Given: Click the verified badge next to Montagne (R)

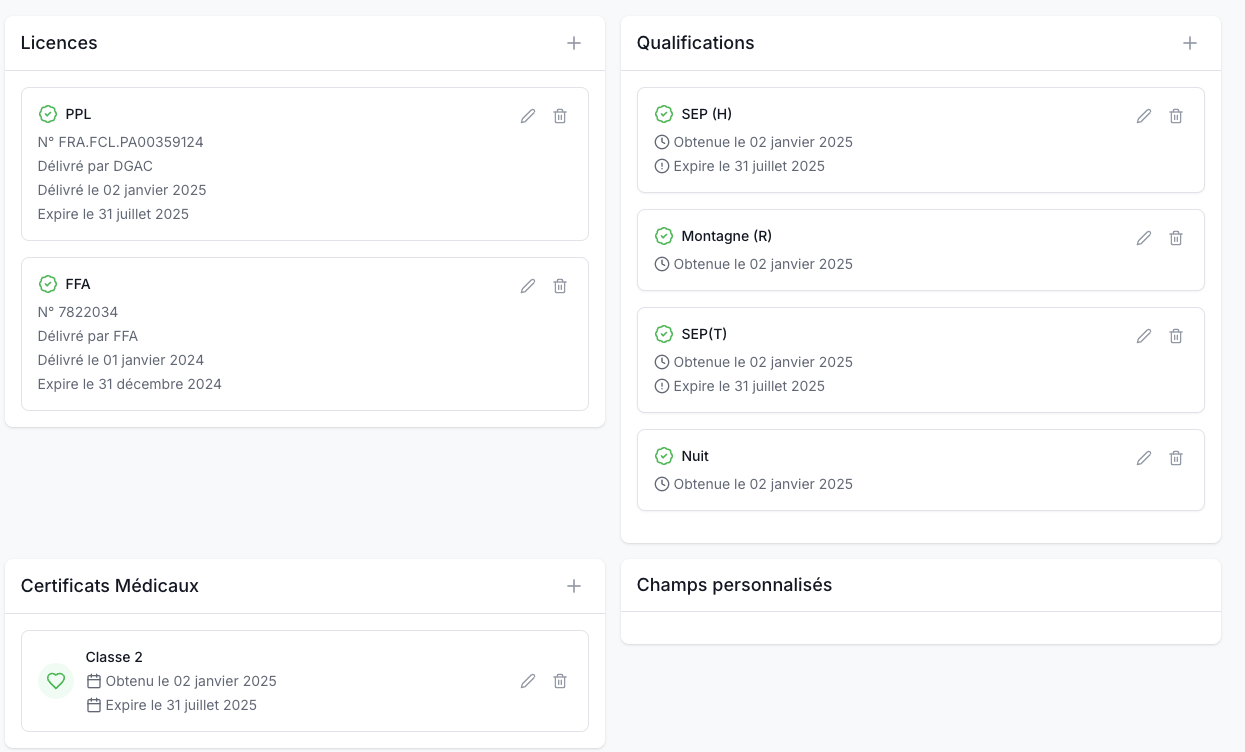Looking at the screenshot, I should click(664, 236).
